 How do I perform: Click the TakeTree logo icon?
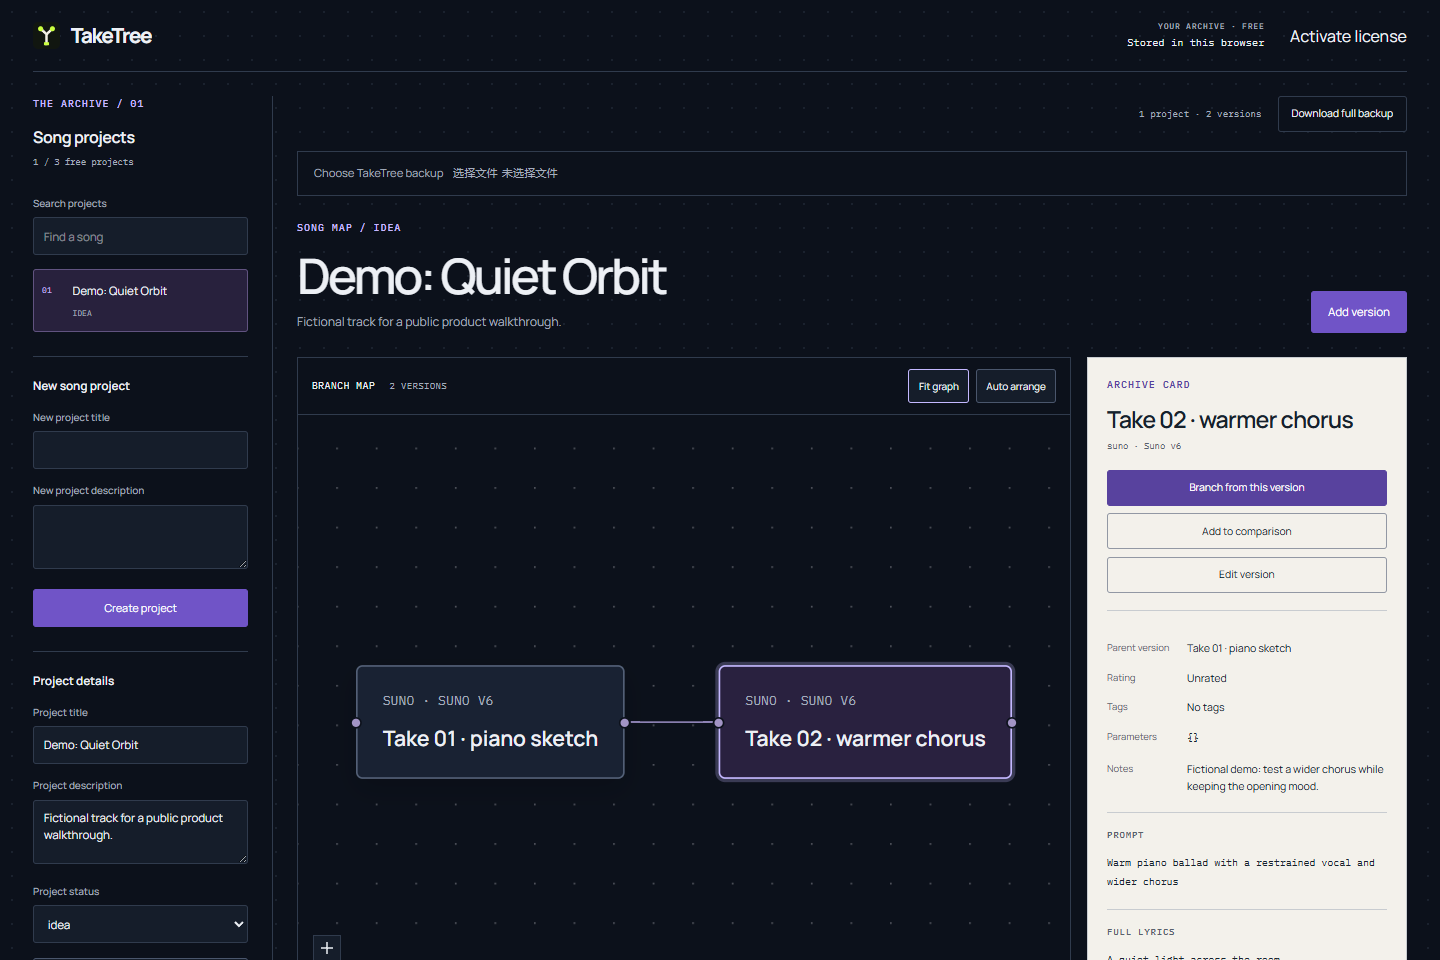[46, 36]
